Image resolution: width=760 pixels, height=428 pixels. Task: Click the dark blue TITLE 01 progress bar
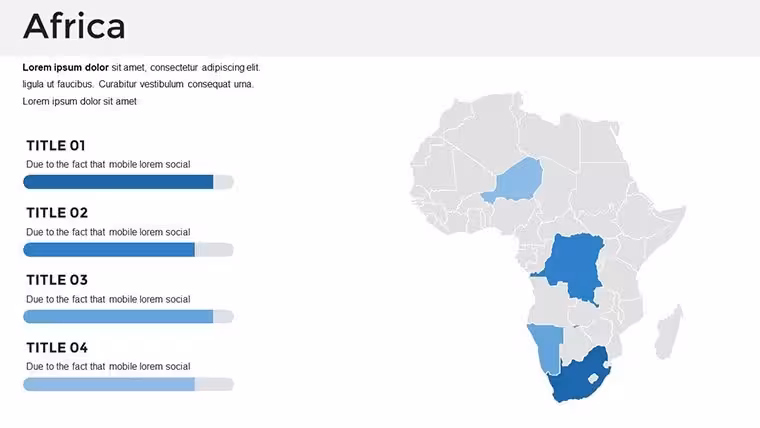(x=118, y=182)
